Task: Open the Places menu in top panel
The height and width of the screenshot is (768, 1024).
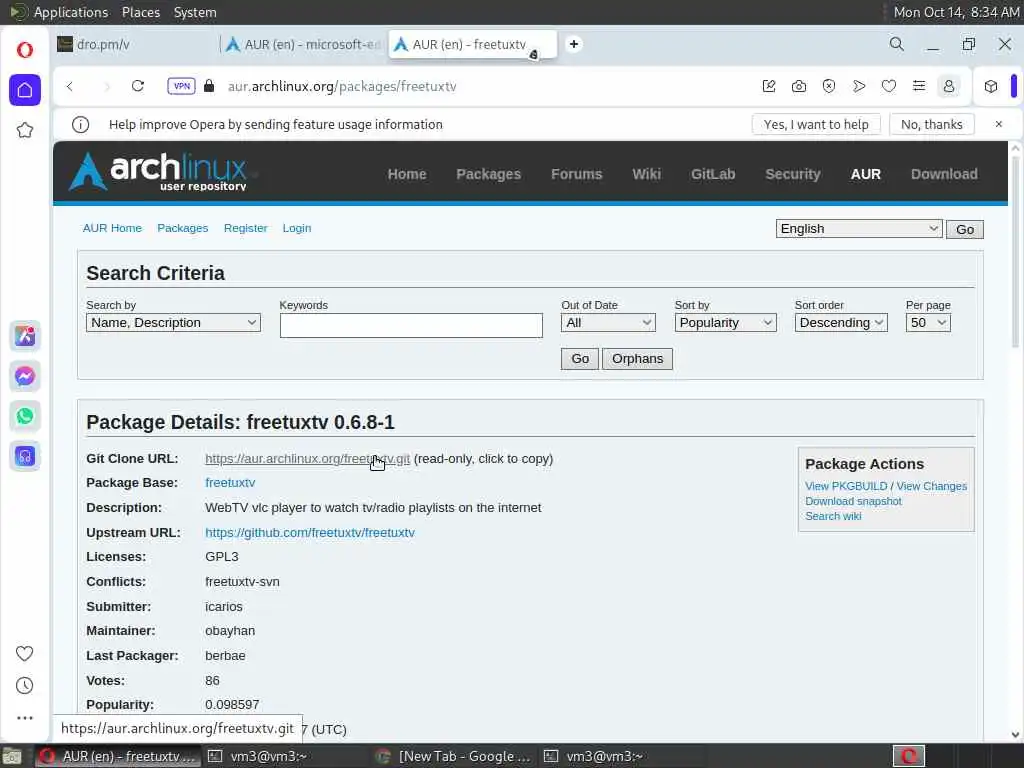Action: point(140,12)
